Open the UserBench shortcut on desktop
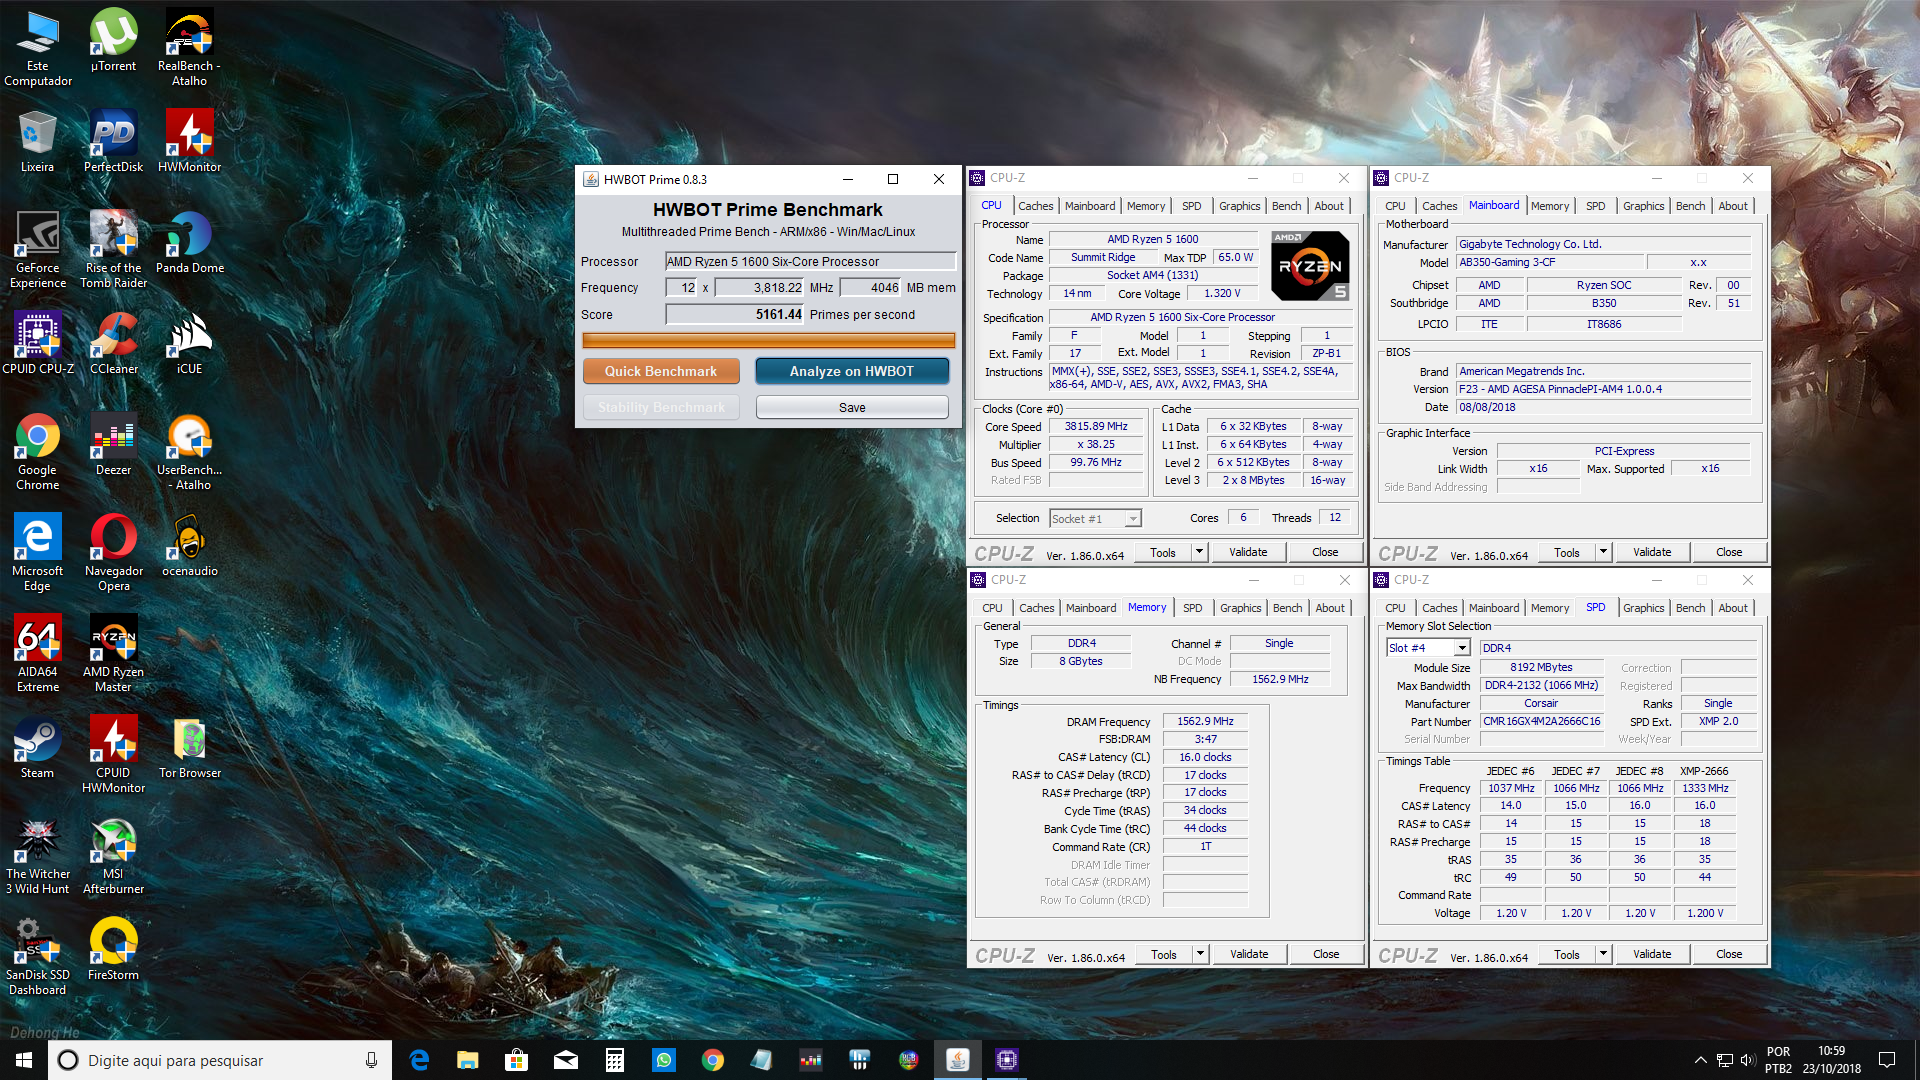The width and height of the screenshot is (1920, 1080). (189, 451)
